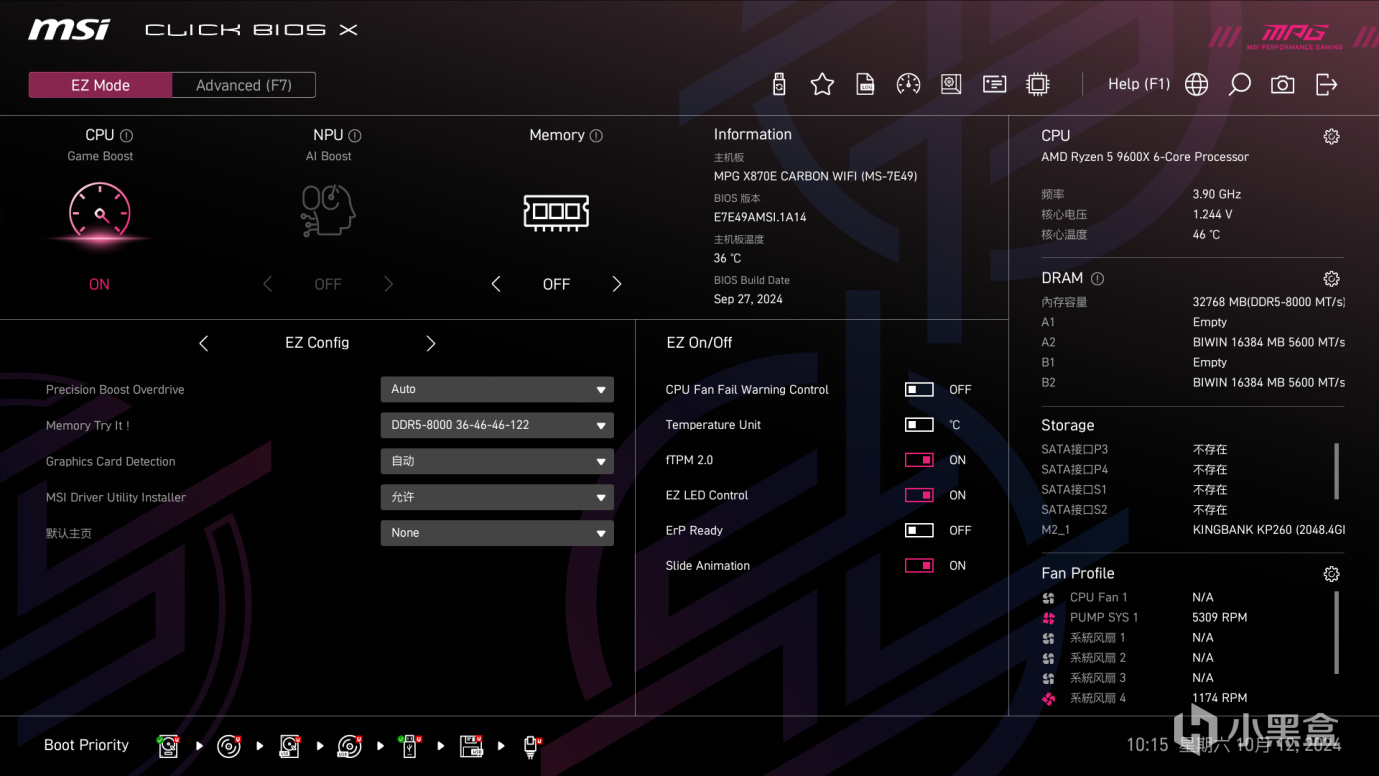Click the PUMP SYS 1 5309 RPM value
Screen dimensions: 1379x776
tap(1219, 618)
